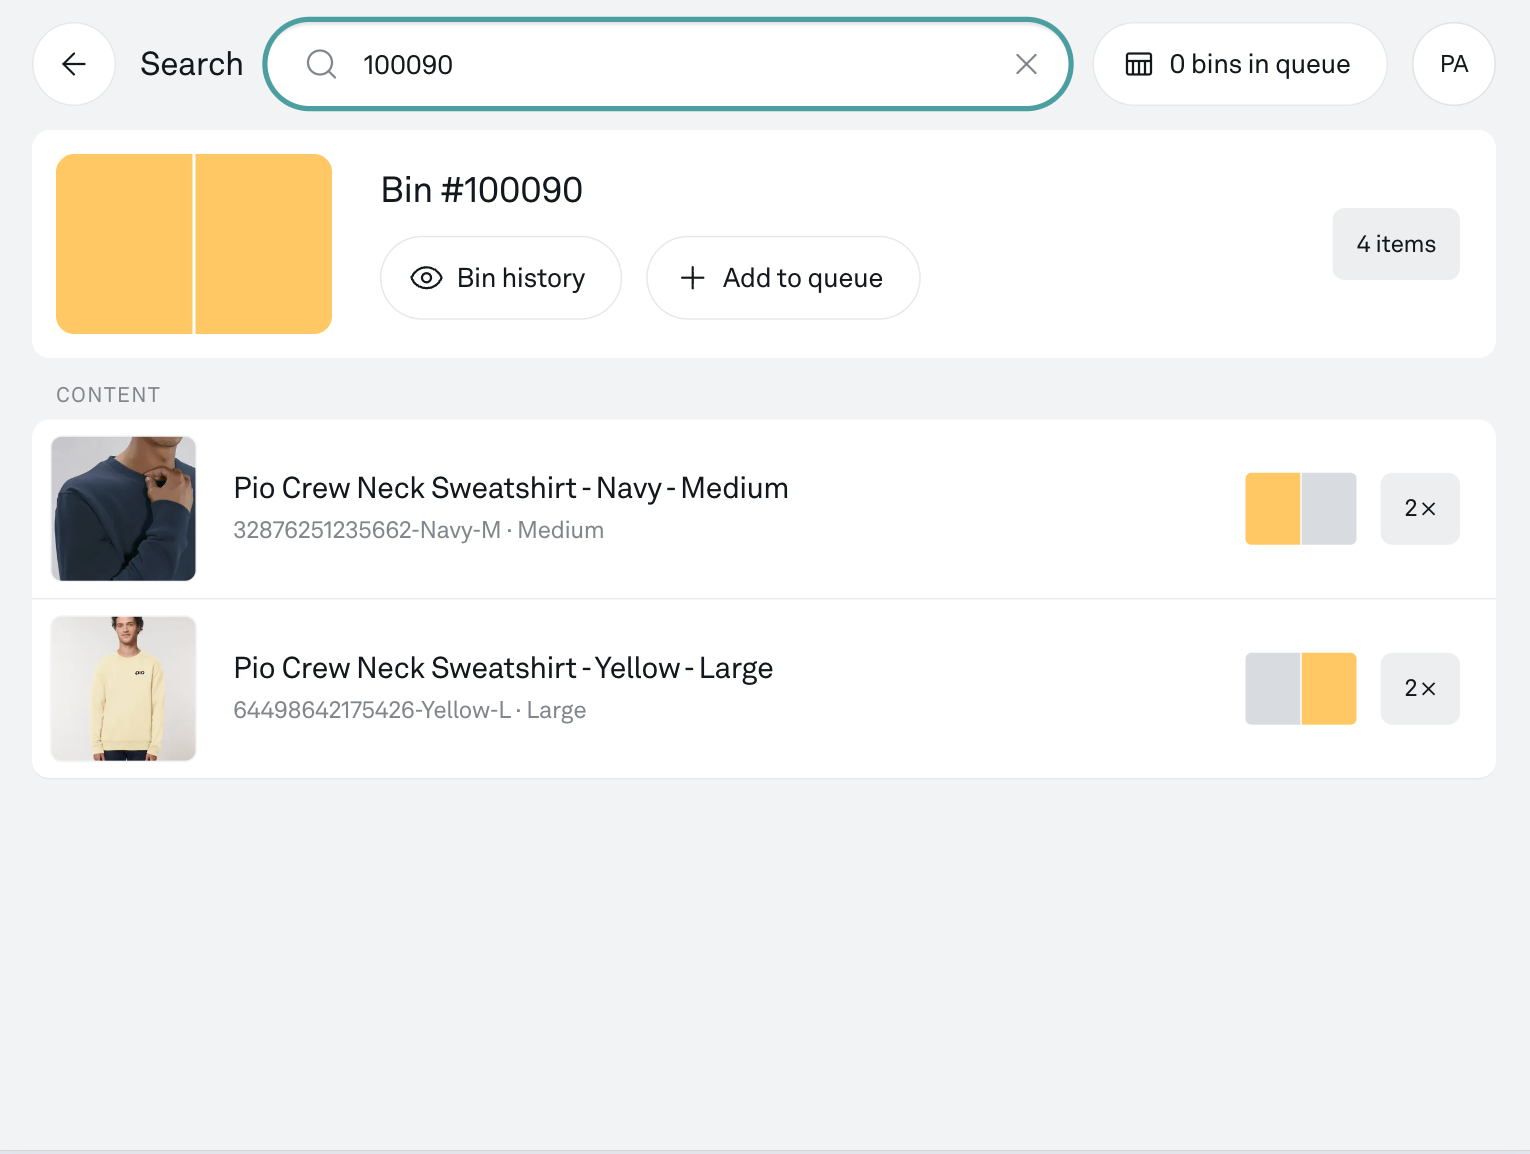This screenshot has height=1154, width=1530.
Task: Open the PA profile avatar
Action: tap(1453, 64)
